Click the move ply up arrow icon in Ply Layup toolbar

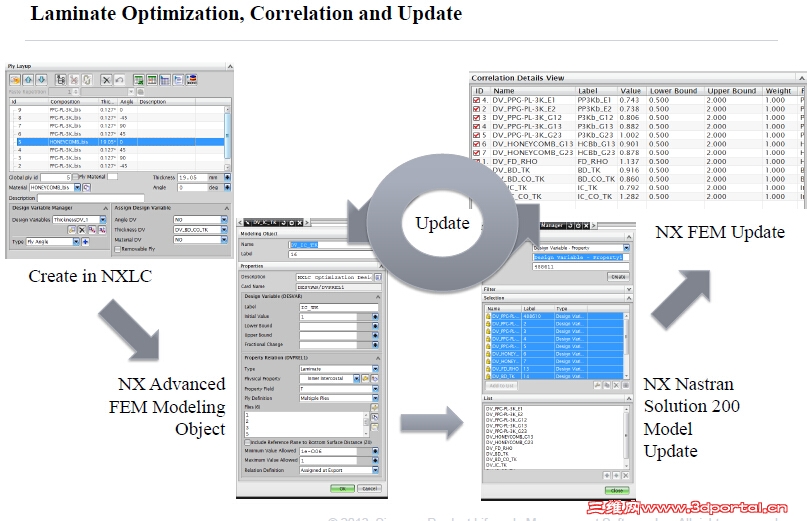28,80
